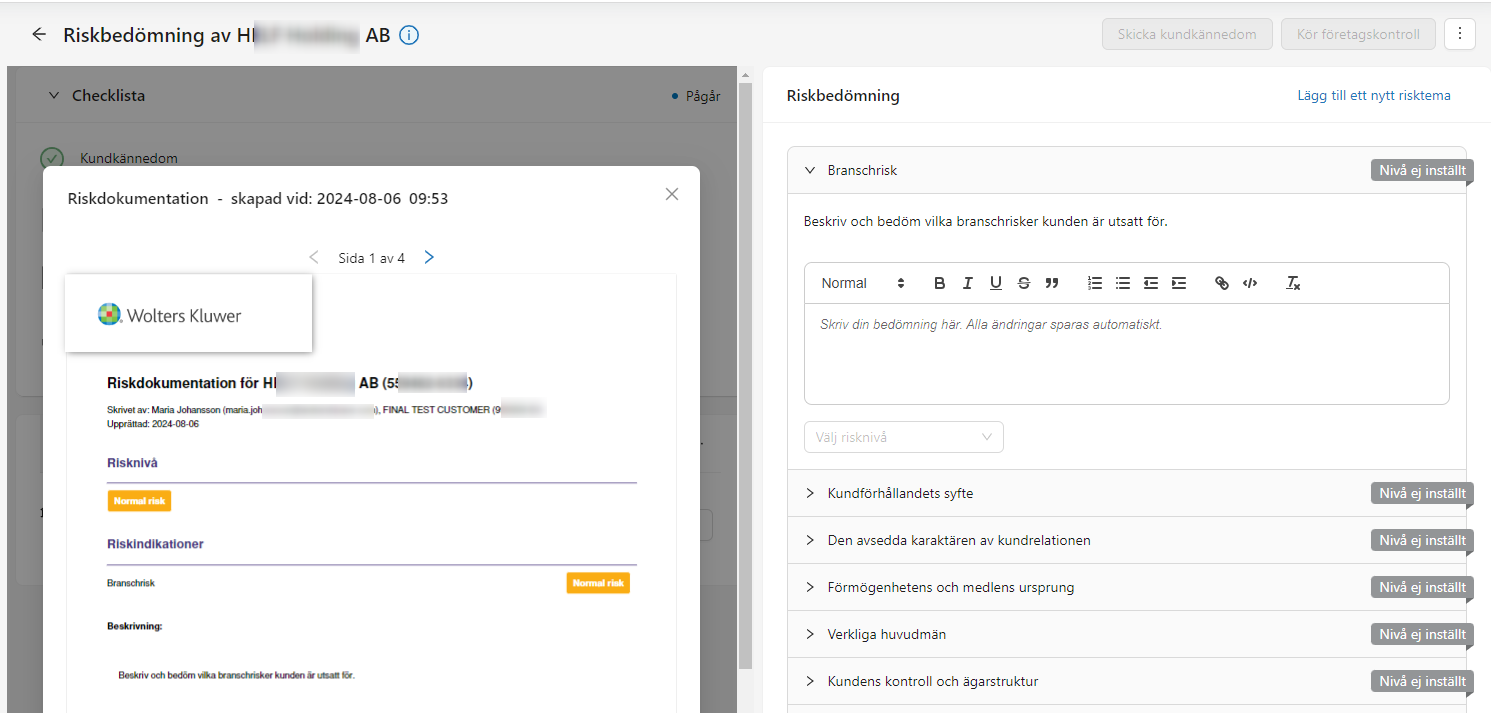Click the Nivå ej inställt tag on Verkliga huvudmän
Viewport: 1491px width, 713px height.
pos(1422,634)
